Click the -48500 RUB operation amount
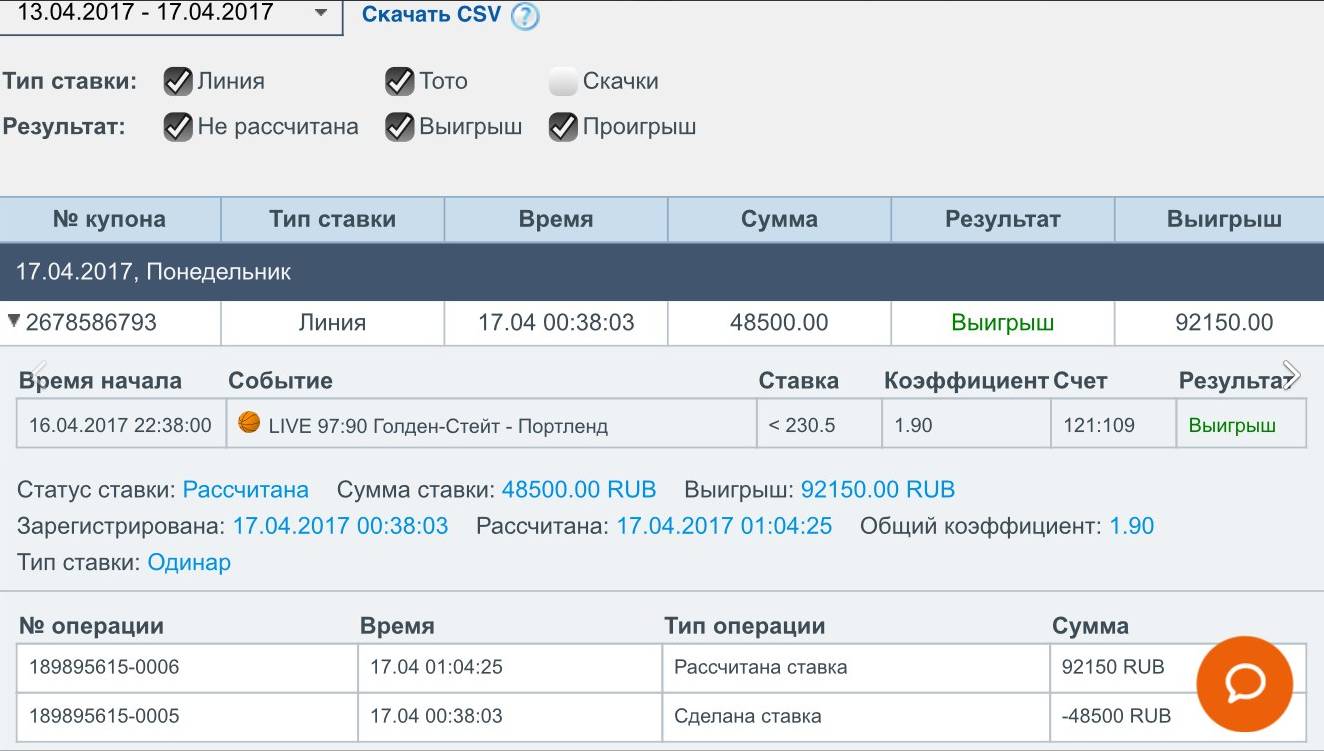1324x751 pixels. (1116, 716)
